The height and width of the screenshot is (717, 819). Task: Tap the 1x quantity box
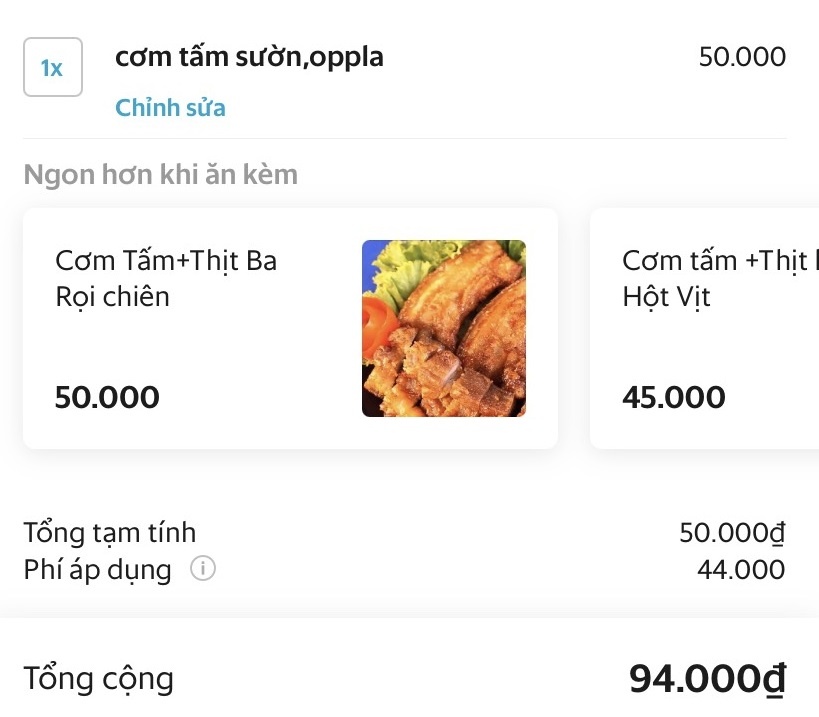[52, 68]
